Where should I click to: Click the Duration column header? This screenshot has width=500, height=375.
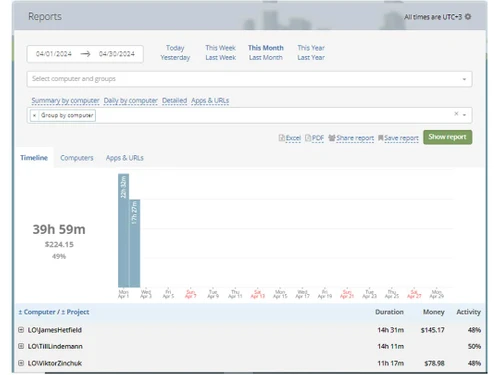coord(389,312)
